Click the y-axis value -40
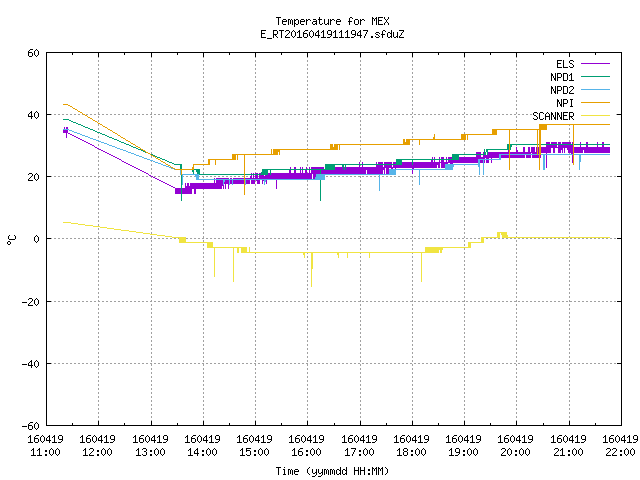 tap(31, 364)
